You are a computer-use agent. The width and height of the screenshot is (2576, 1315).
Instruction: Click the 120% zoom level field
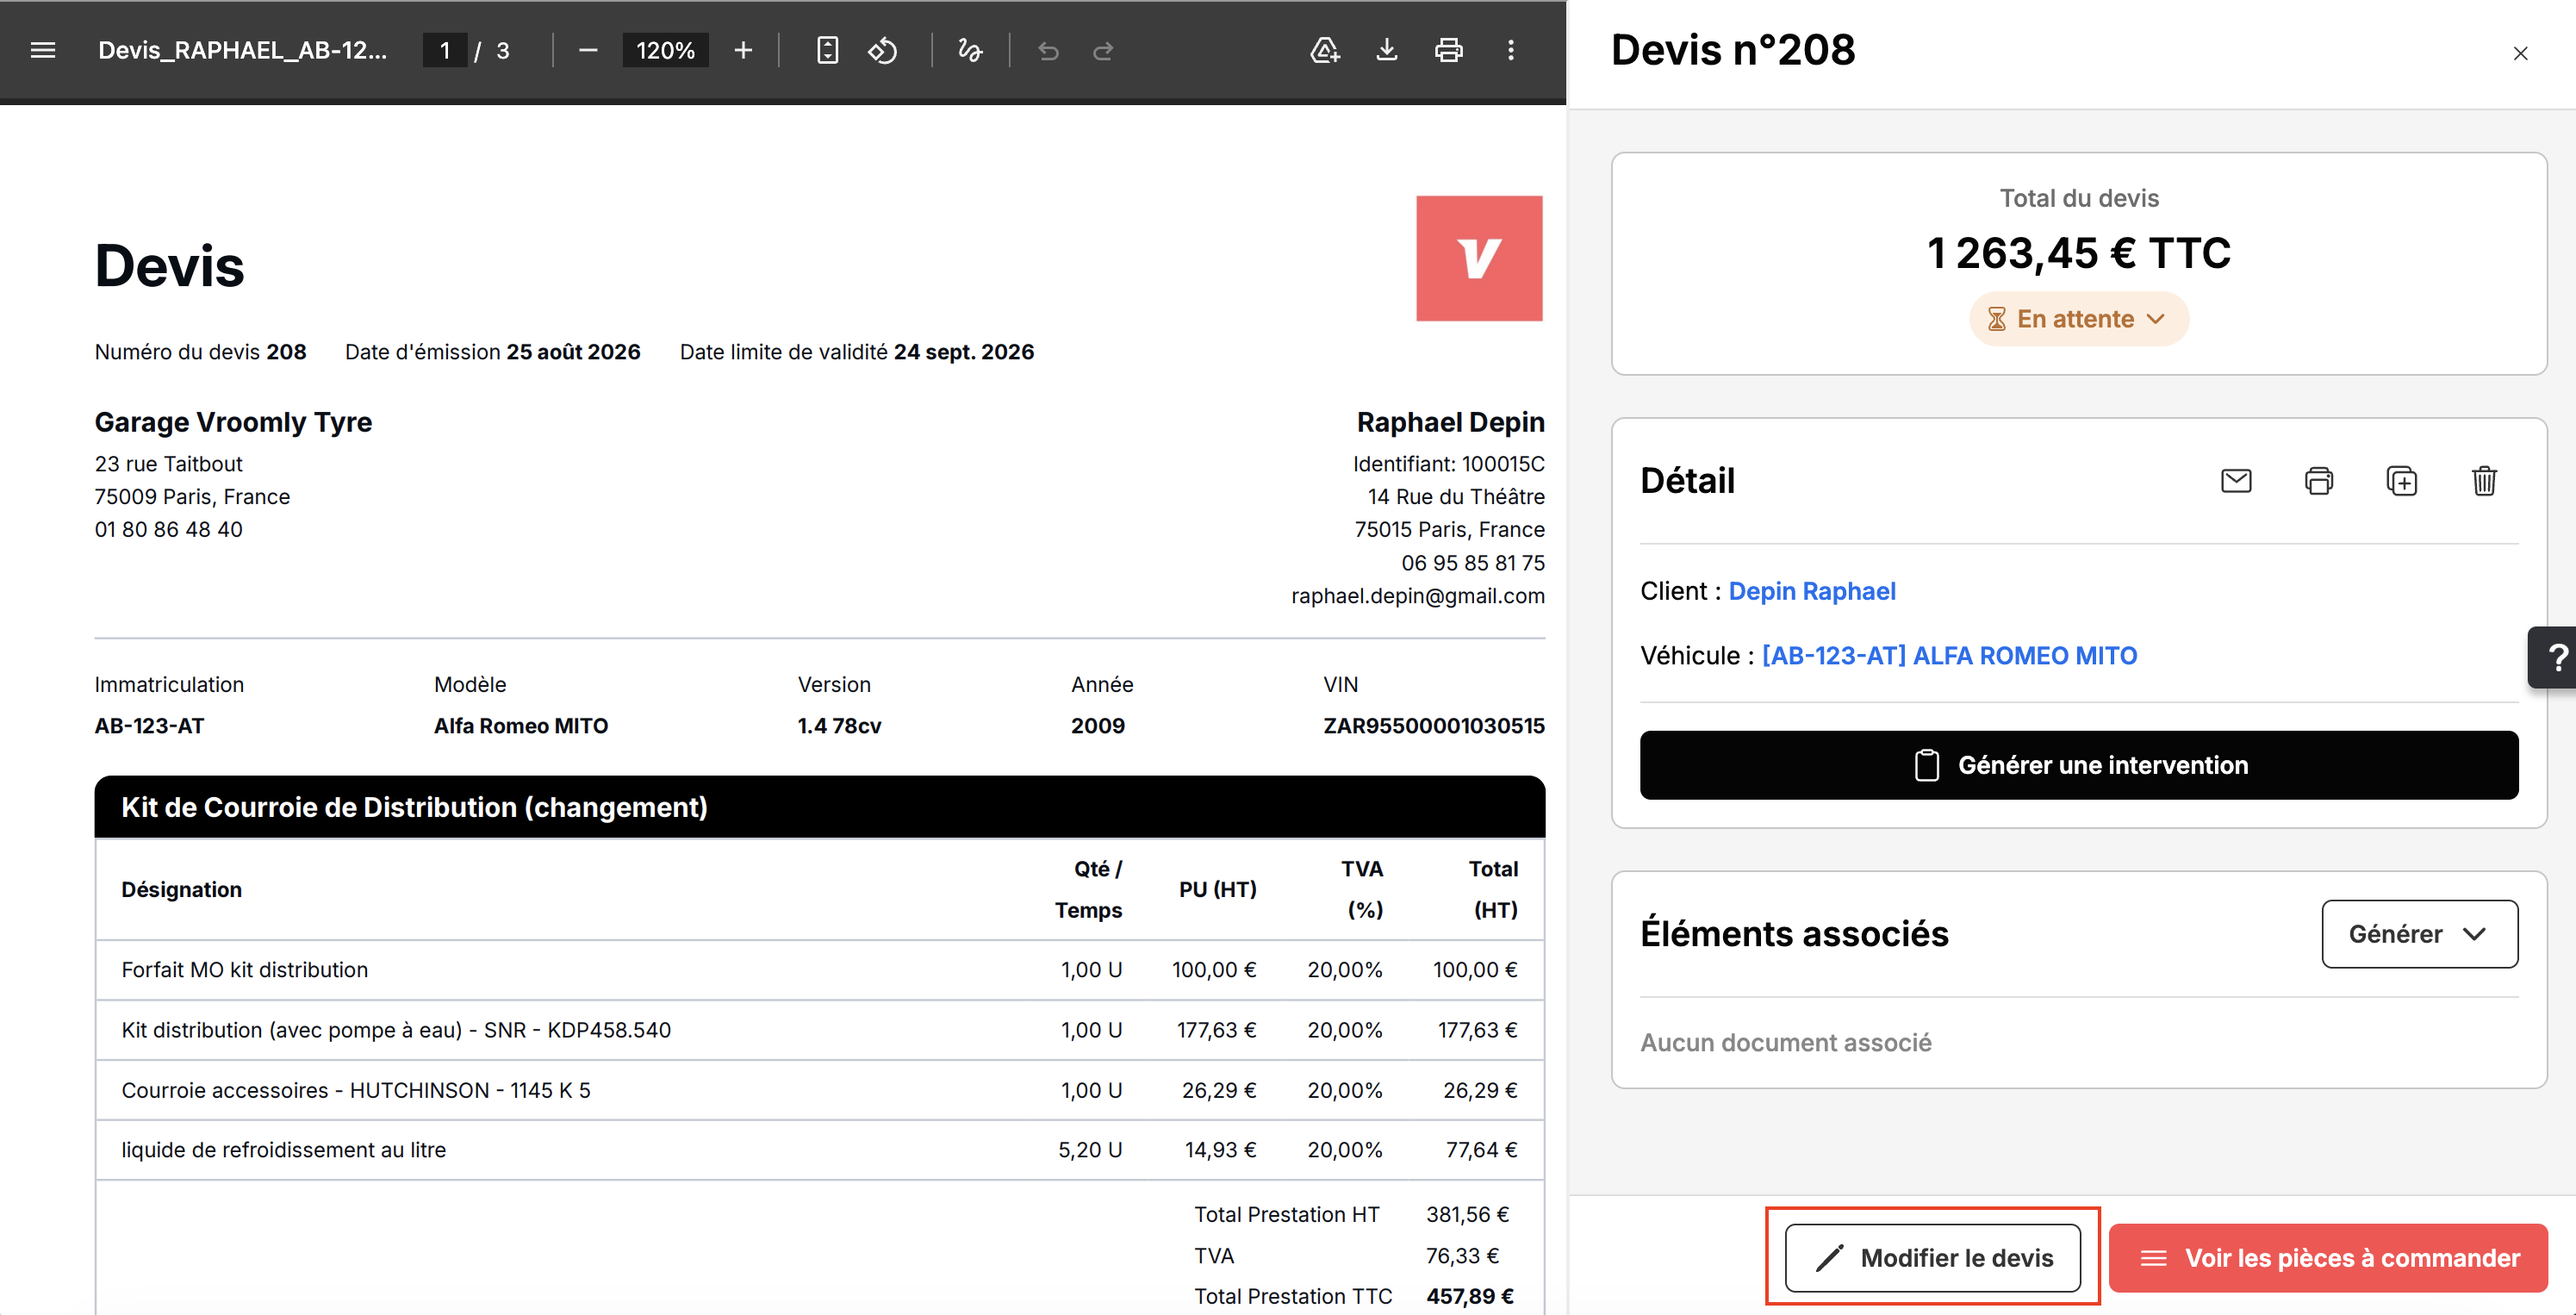[665, 50]
